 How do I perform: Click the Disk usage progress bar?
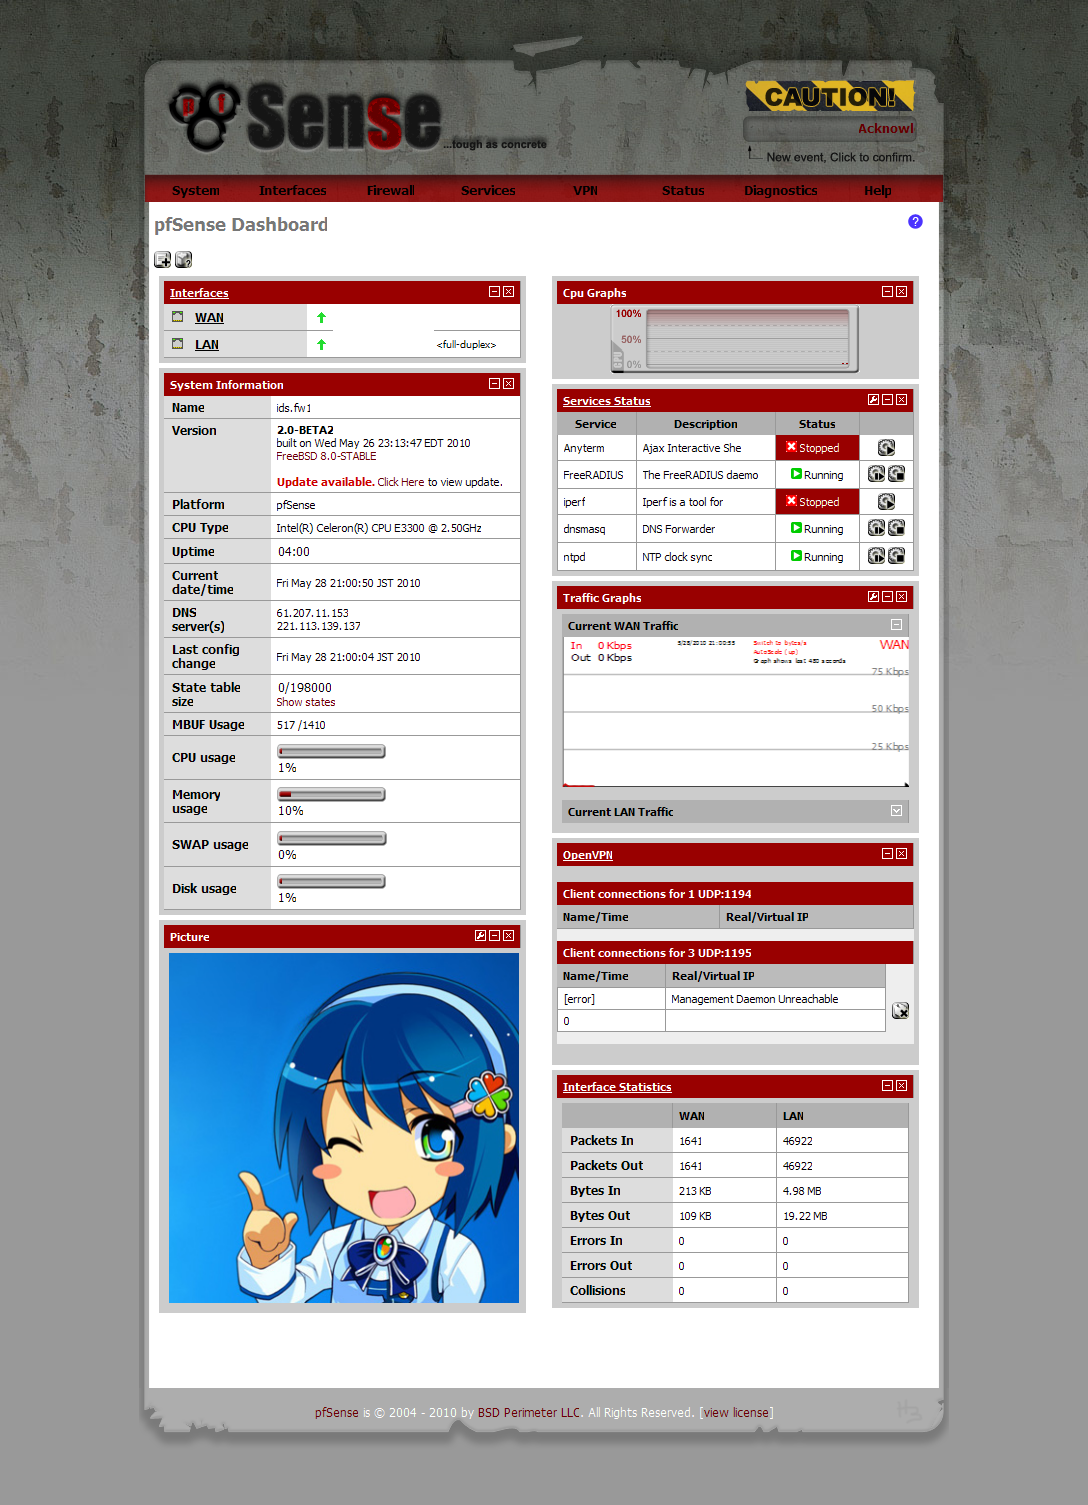point(331,881)
